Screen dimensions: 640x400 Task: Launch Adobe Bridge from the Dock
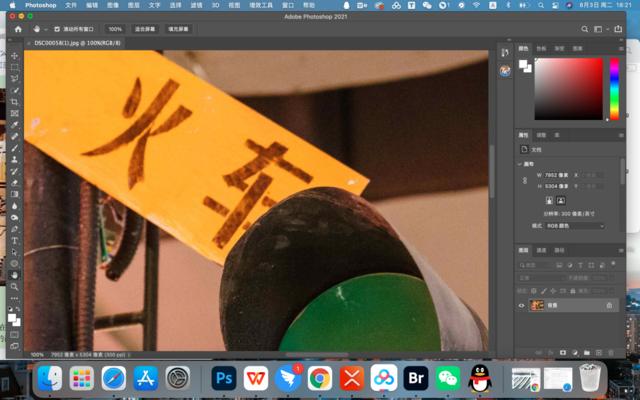[x=416, y=378]
